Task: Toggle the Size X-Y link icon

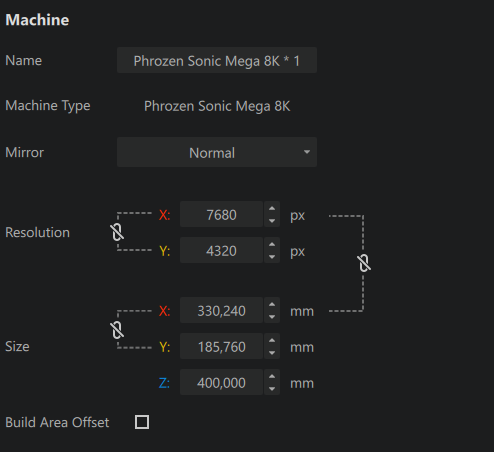Action: click(x=117, y=330)
